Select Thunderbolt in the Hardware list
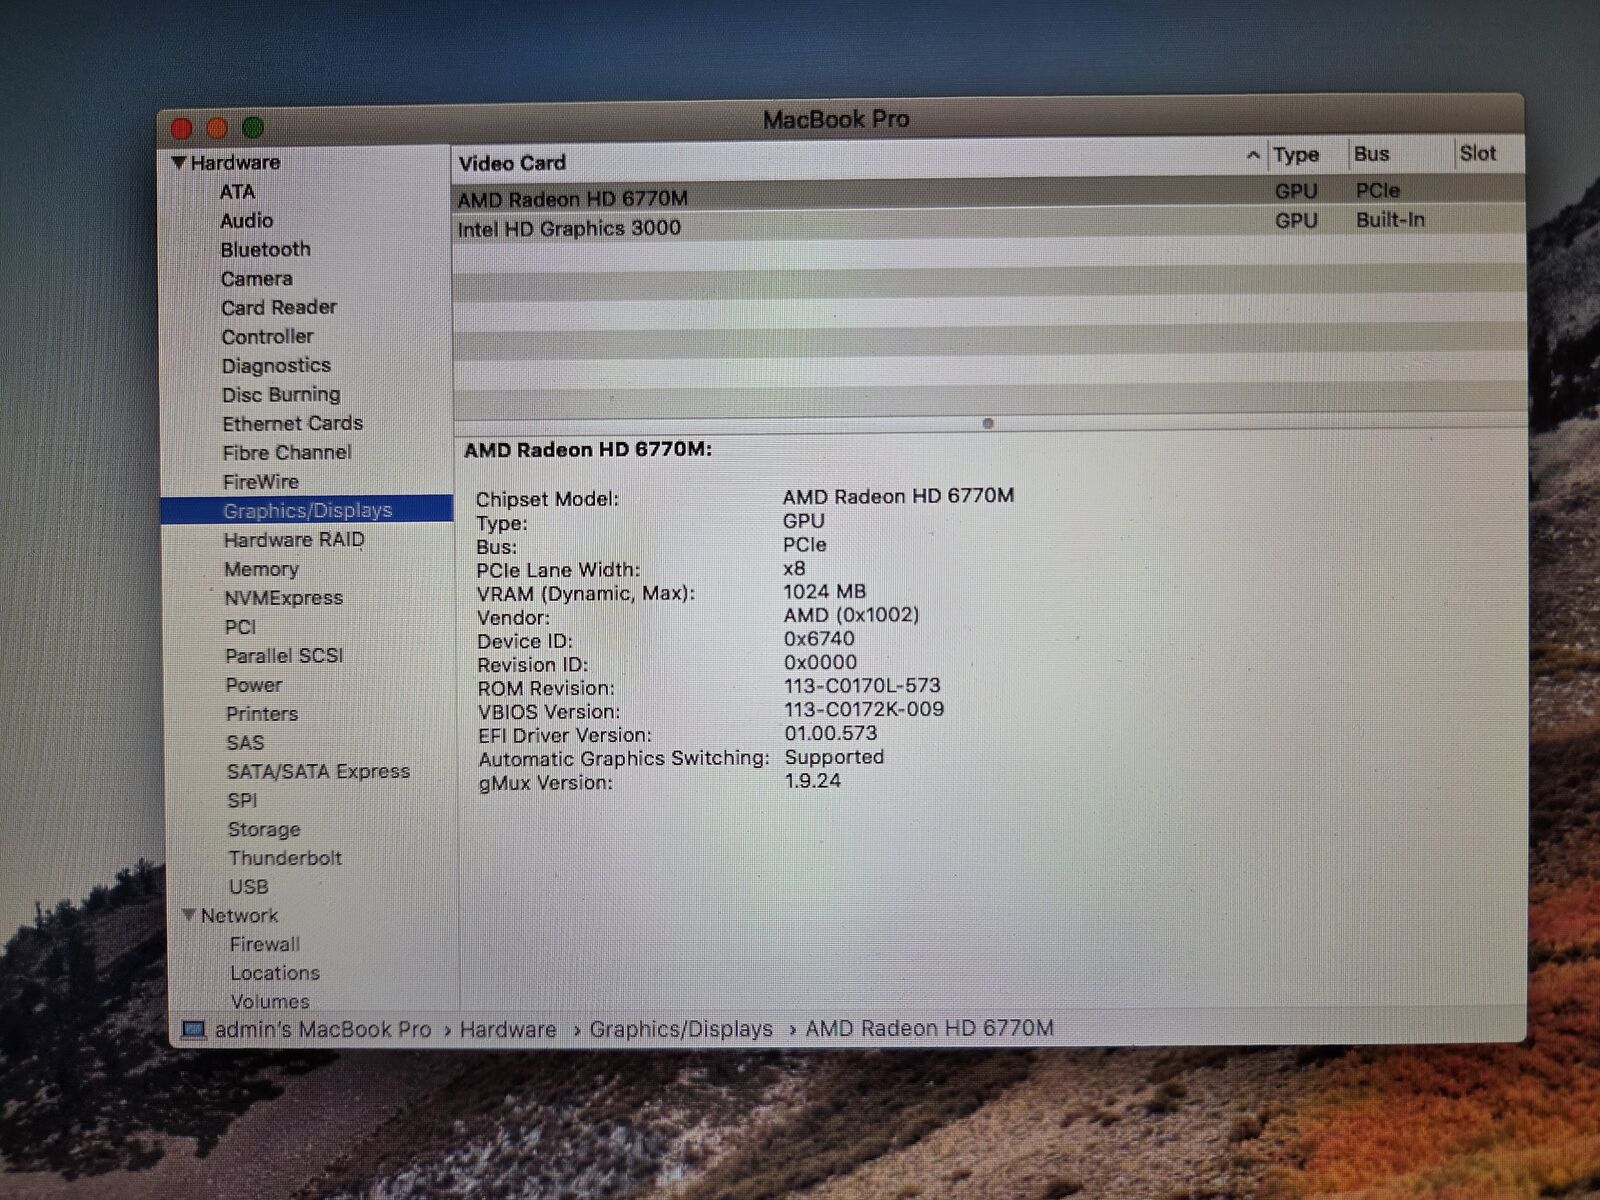 coord(285,858)
